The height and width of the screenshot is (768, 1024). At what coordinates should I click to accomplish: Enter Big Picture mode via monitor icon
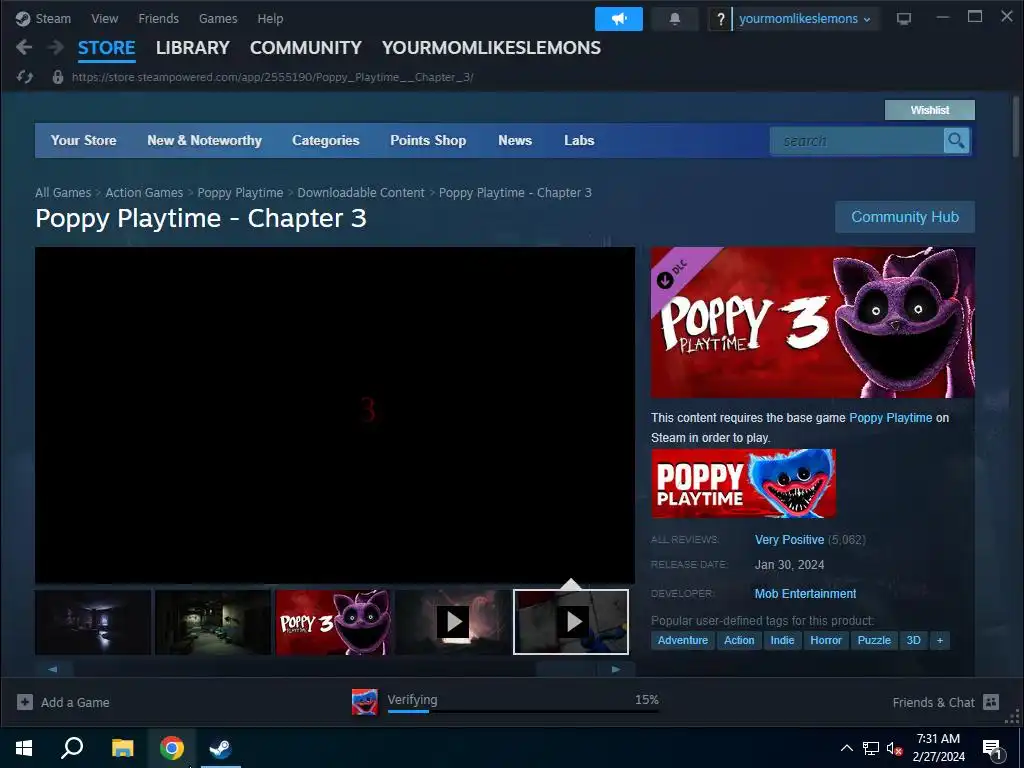904,19
